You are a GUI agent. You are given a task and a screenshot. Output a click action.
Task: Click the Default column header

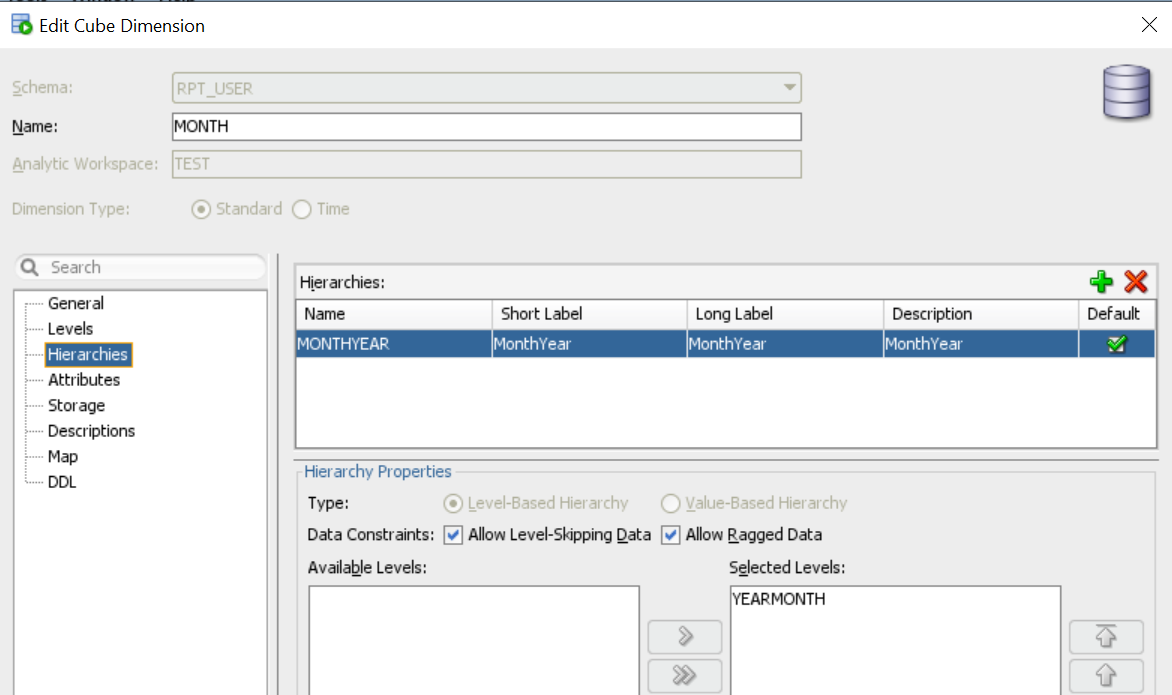(1117, 314)
